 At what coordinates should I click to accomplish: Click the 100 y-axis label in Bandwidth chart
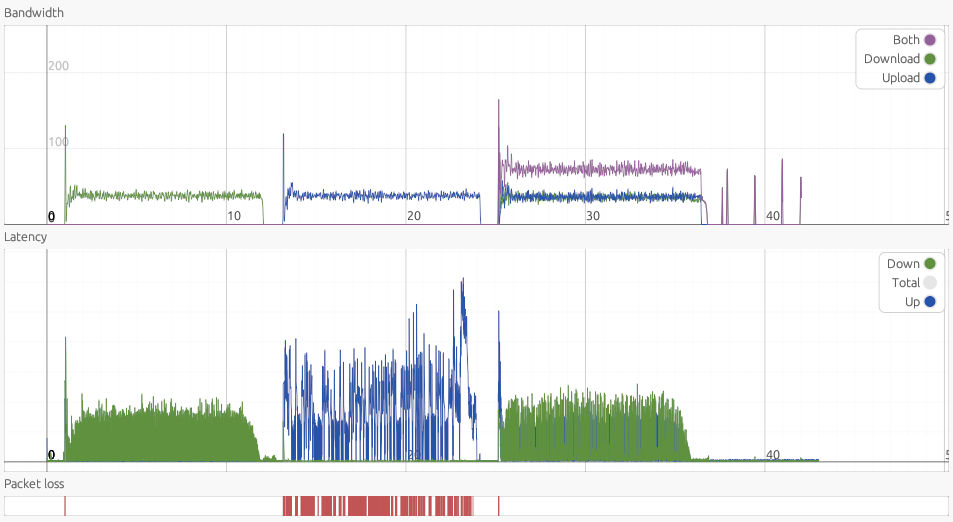tap(58, 142)
